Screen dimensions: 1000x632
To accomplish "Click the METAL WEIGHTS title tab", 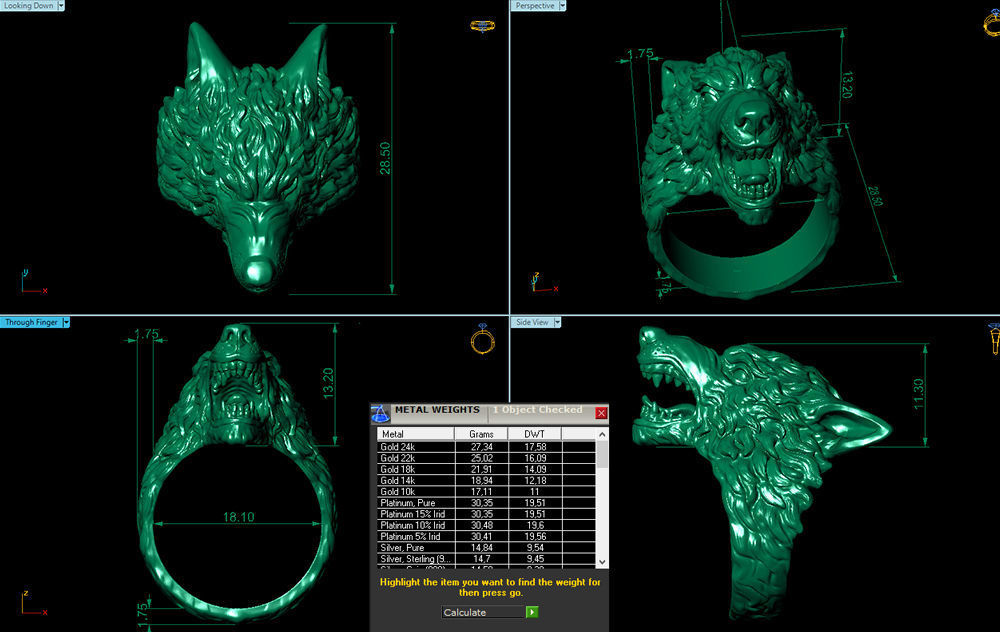I will (437, 410).
